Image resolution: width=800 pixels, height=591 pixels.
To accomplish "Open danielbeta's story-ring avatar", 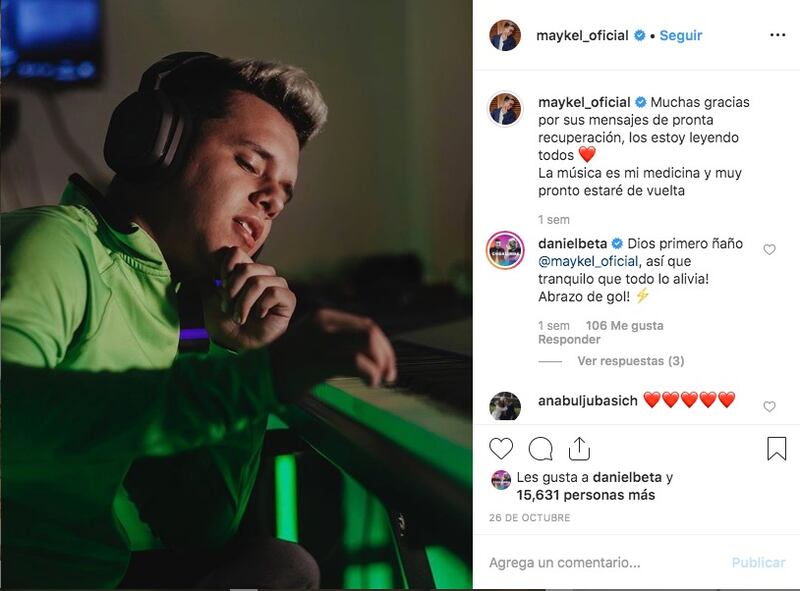I will 505,250.
